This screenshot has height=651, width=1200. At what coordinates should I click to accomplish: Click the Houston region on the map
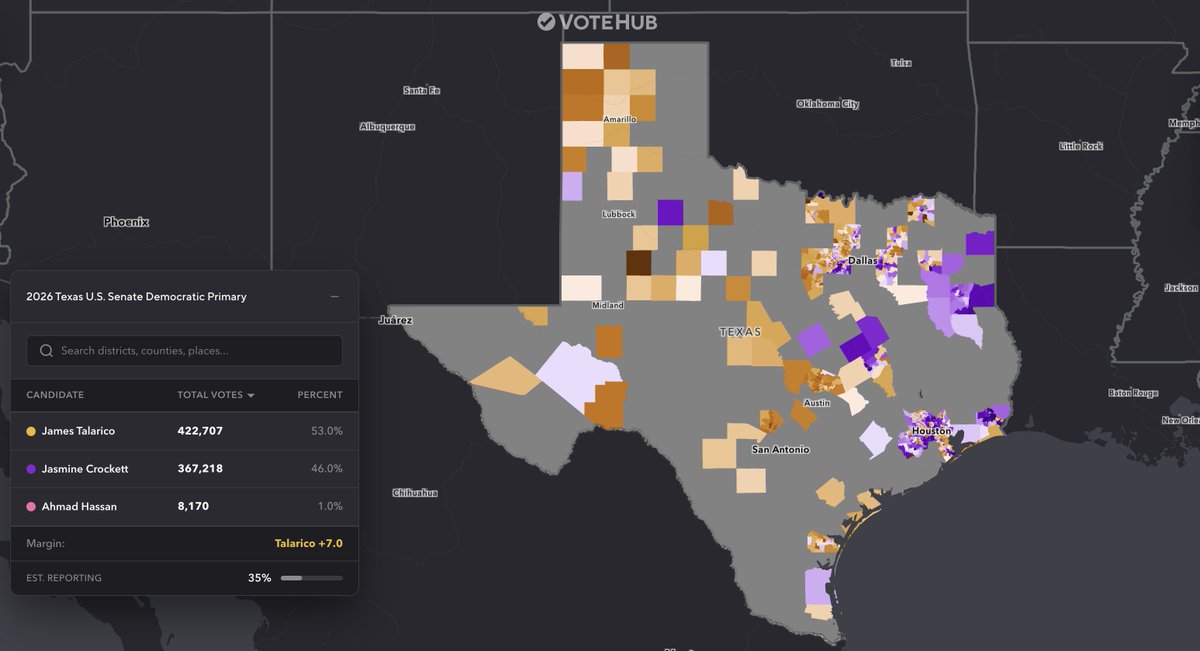coord(930,431)
